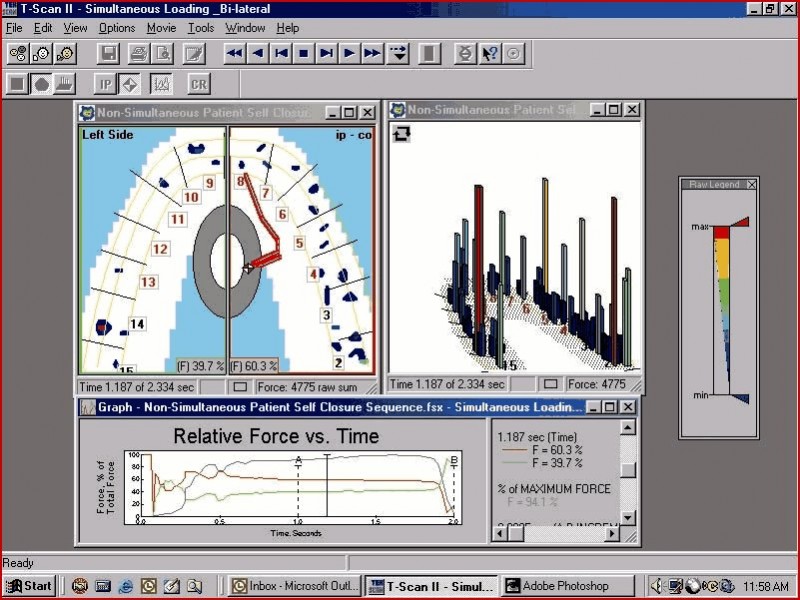
Task: Launch Internet Explorer from quick launch
Action: (126, 586)
